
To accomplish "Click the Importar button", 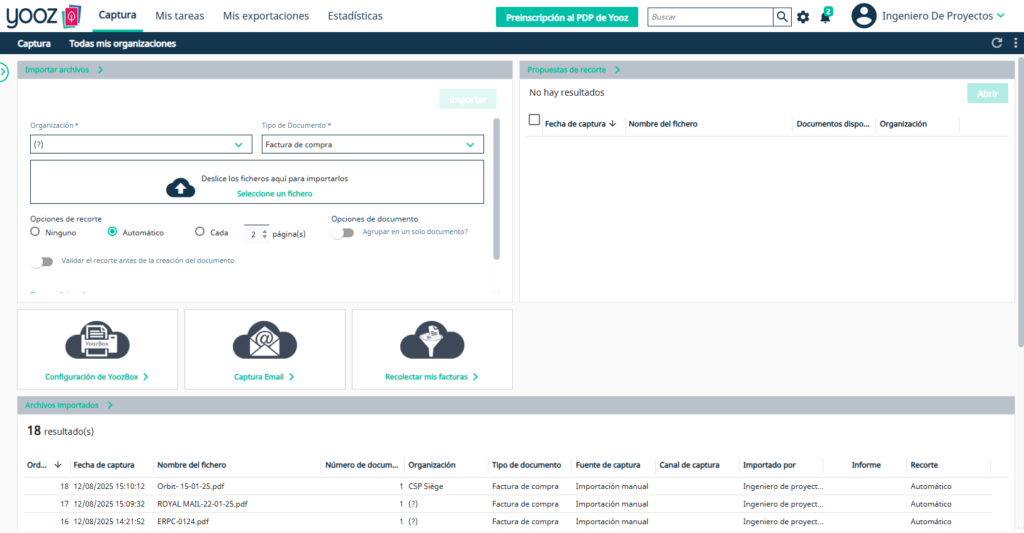I will [468, 99].
